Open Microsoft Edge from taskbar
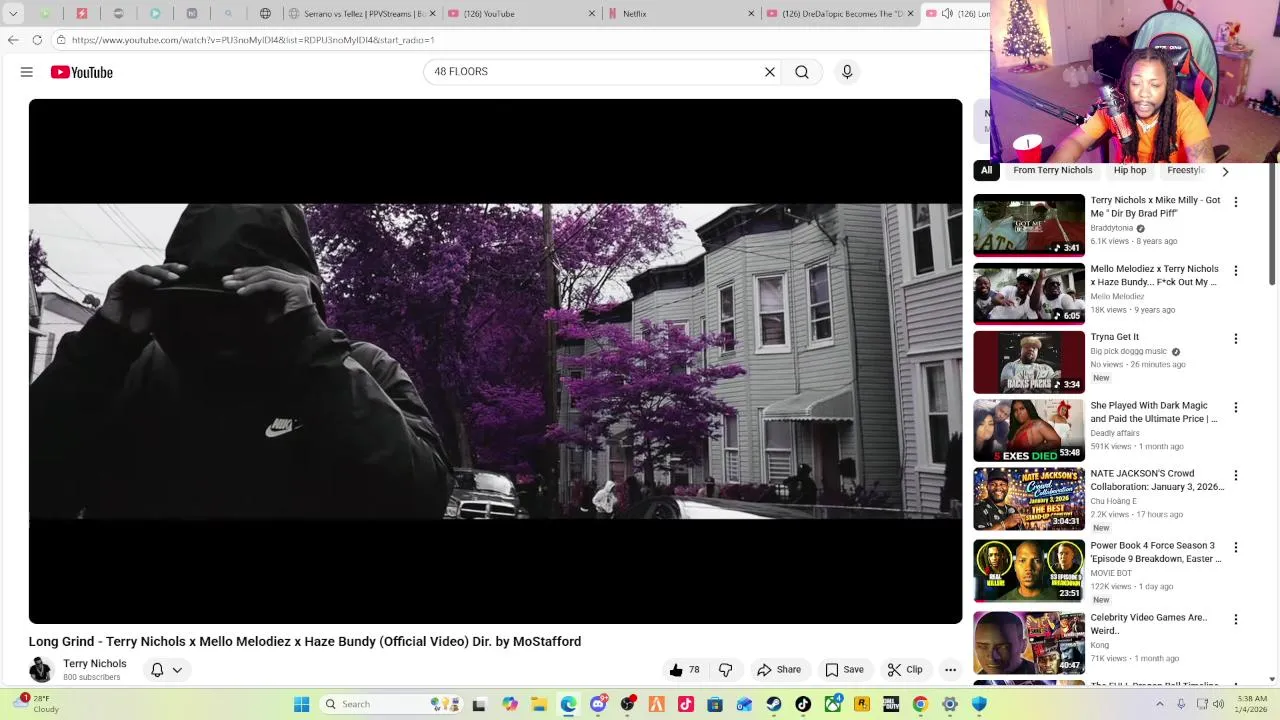The height and width of the screenshot is (720, 1280). pos(569,704)
